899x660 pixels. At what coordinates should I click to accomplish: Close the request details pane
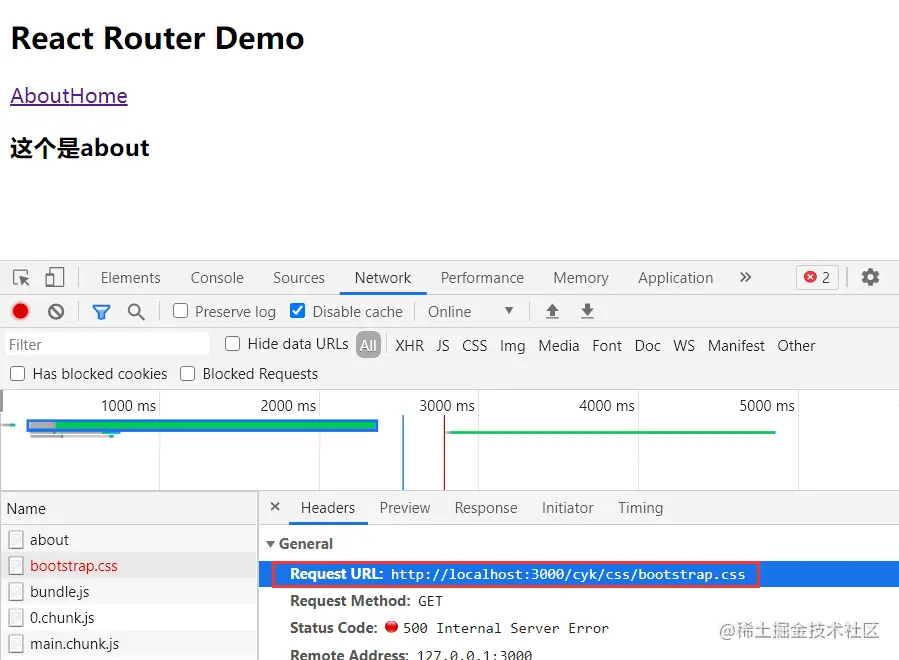click(x=275, y=507)
